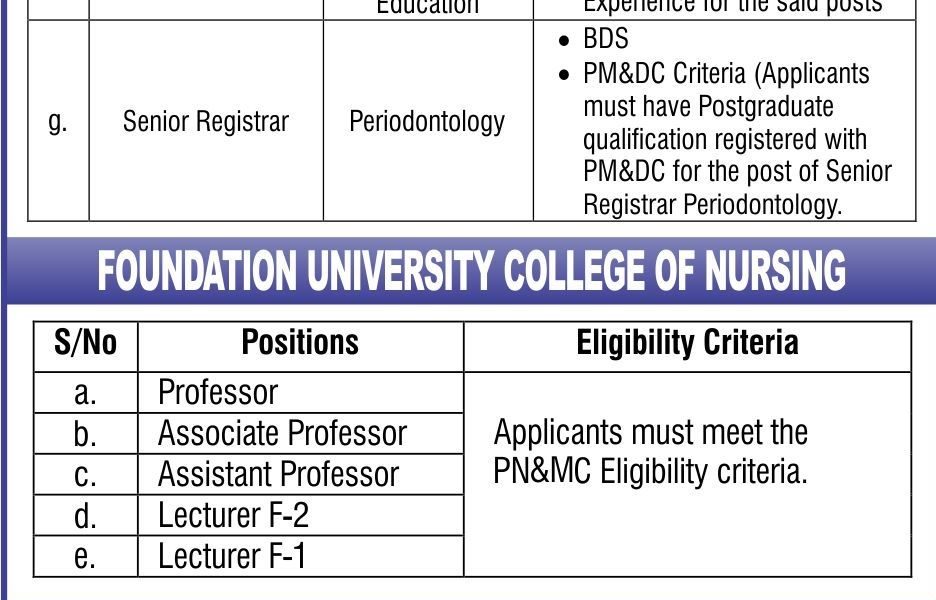Click the row label 'g.'

[58, 122]
